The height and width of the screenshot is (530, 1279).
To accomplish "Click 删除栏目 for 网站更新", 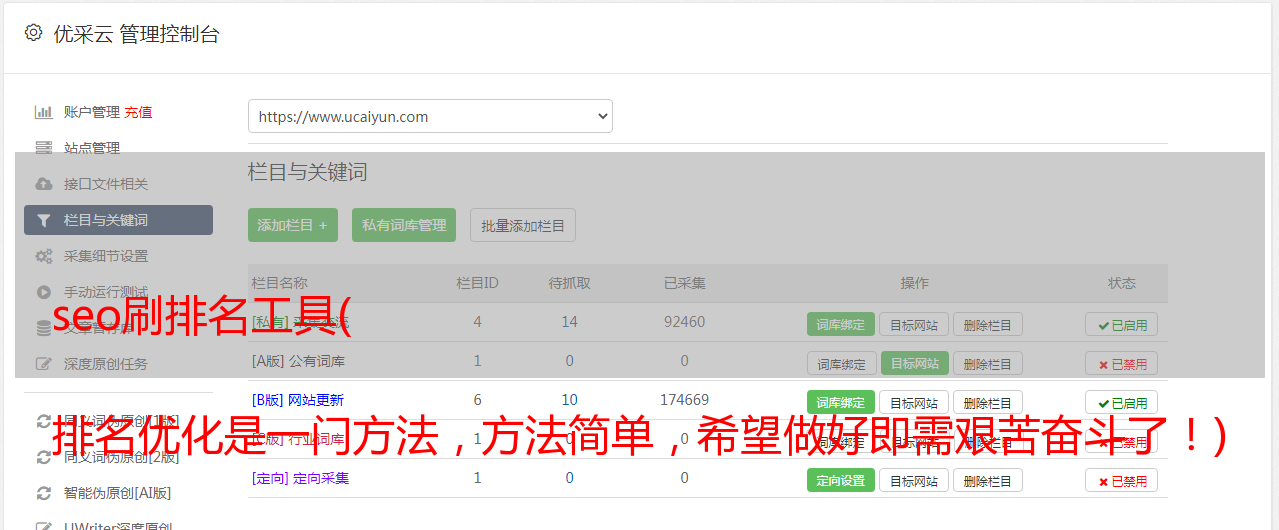I will pyautogui.click(x=987, y=402).
